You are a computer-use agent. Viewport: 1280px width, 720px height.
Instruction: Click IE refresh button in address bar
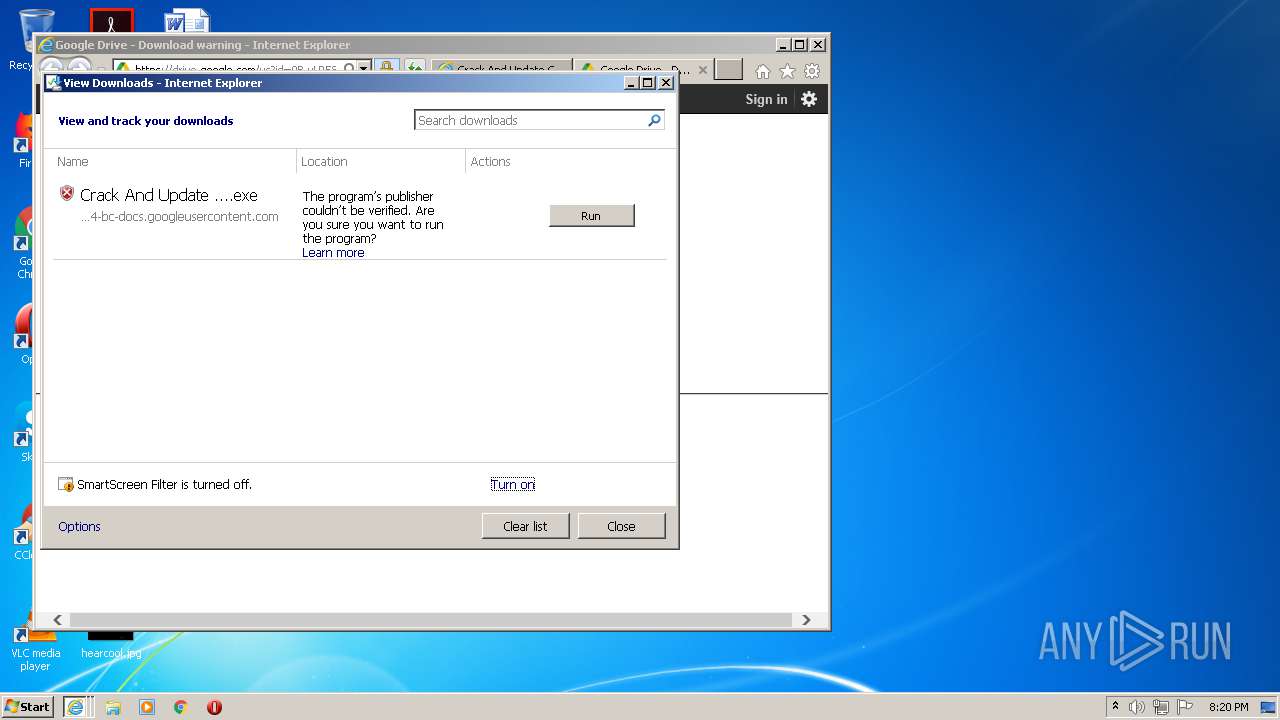(x=413, y=68)
